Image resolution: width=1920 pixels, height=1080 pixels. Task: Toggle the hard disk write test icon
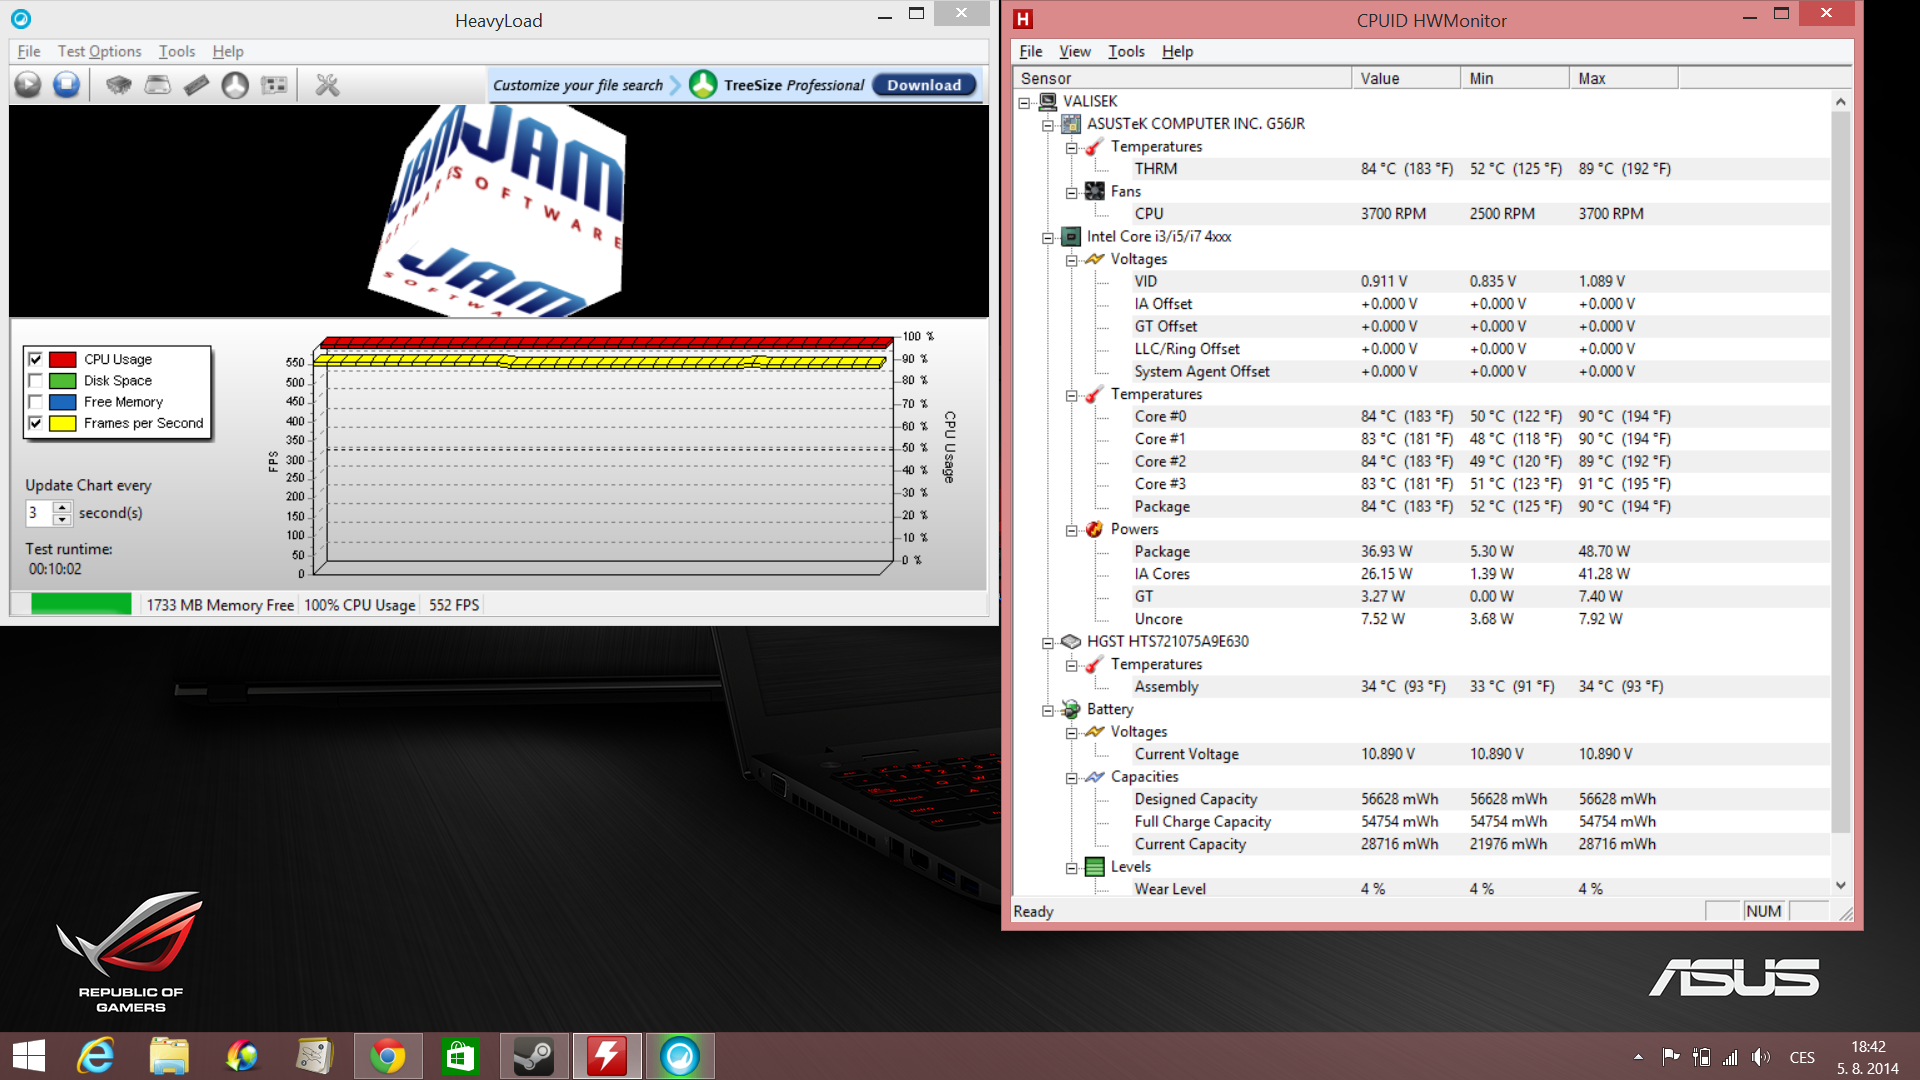[x=157, y=85]
